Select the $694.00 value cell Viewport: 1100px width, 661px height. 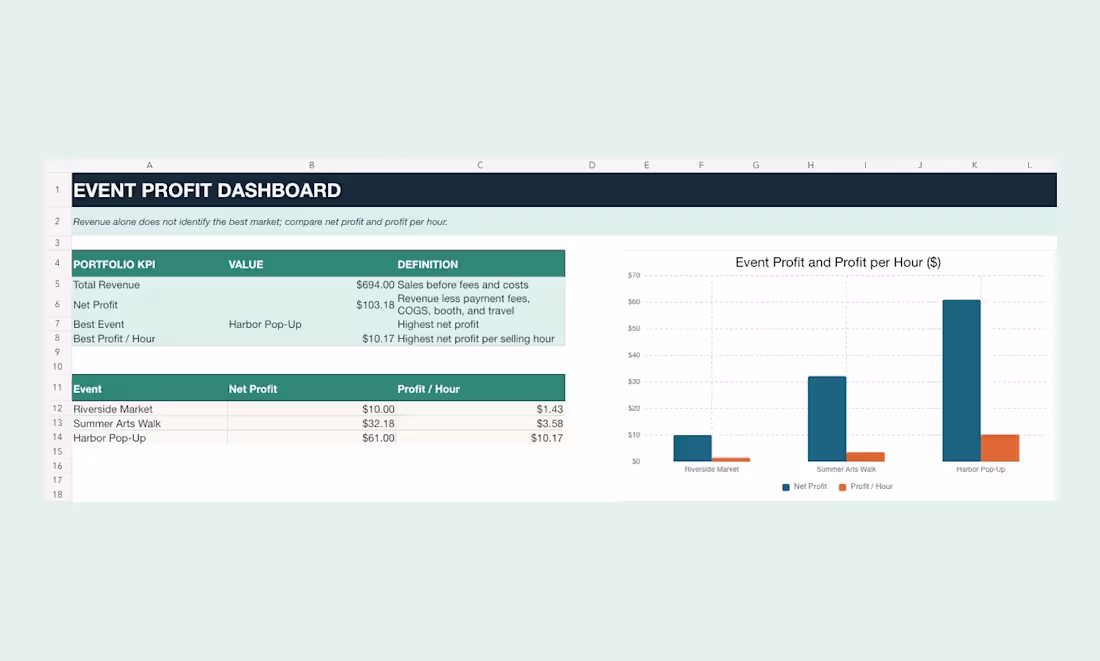pos(311,285)
